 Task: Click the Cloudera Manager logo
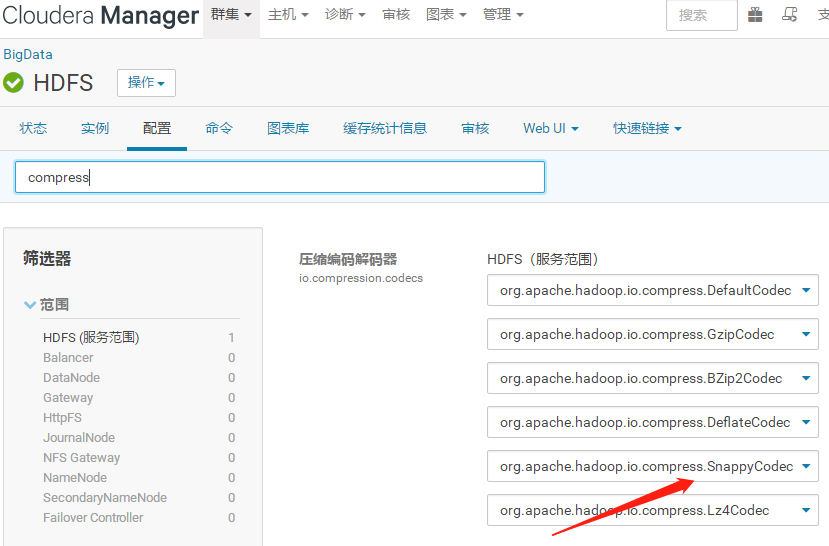click(x=100, y=16)
